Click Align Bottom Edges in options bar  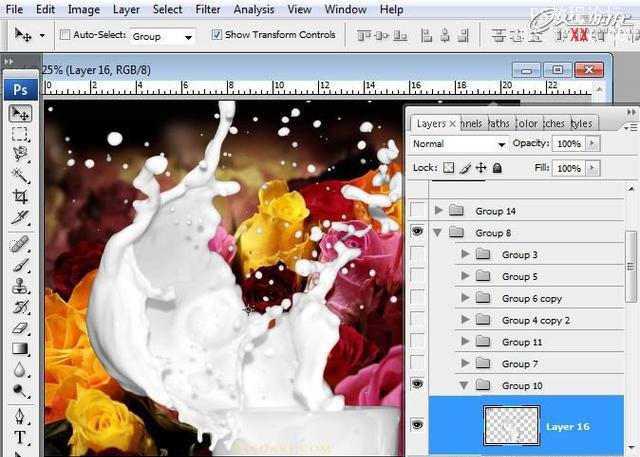400,36
